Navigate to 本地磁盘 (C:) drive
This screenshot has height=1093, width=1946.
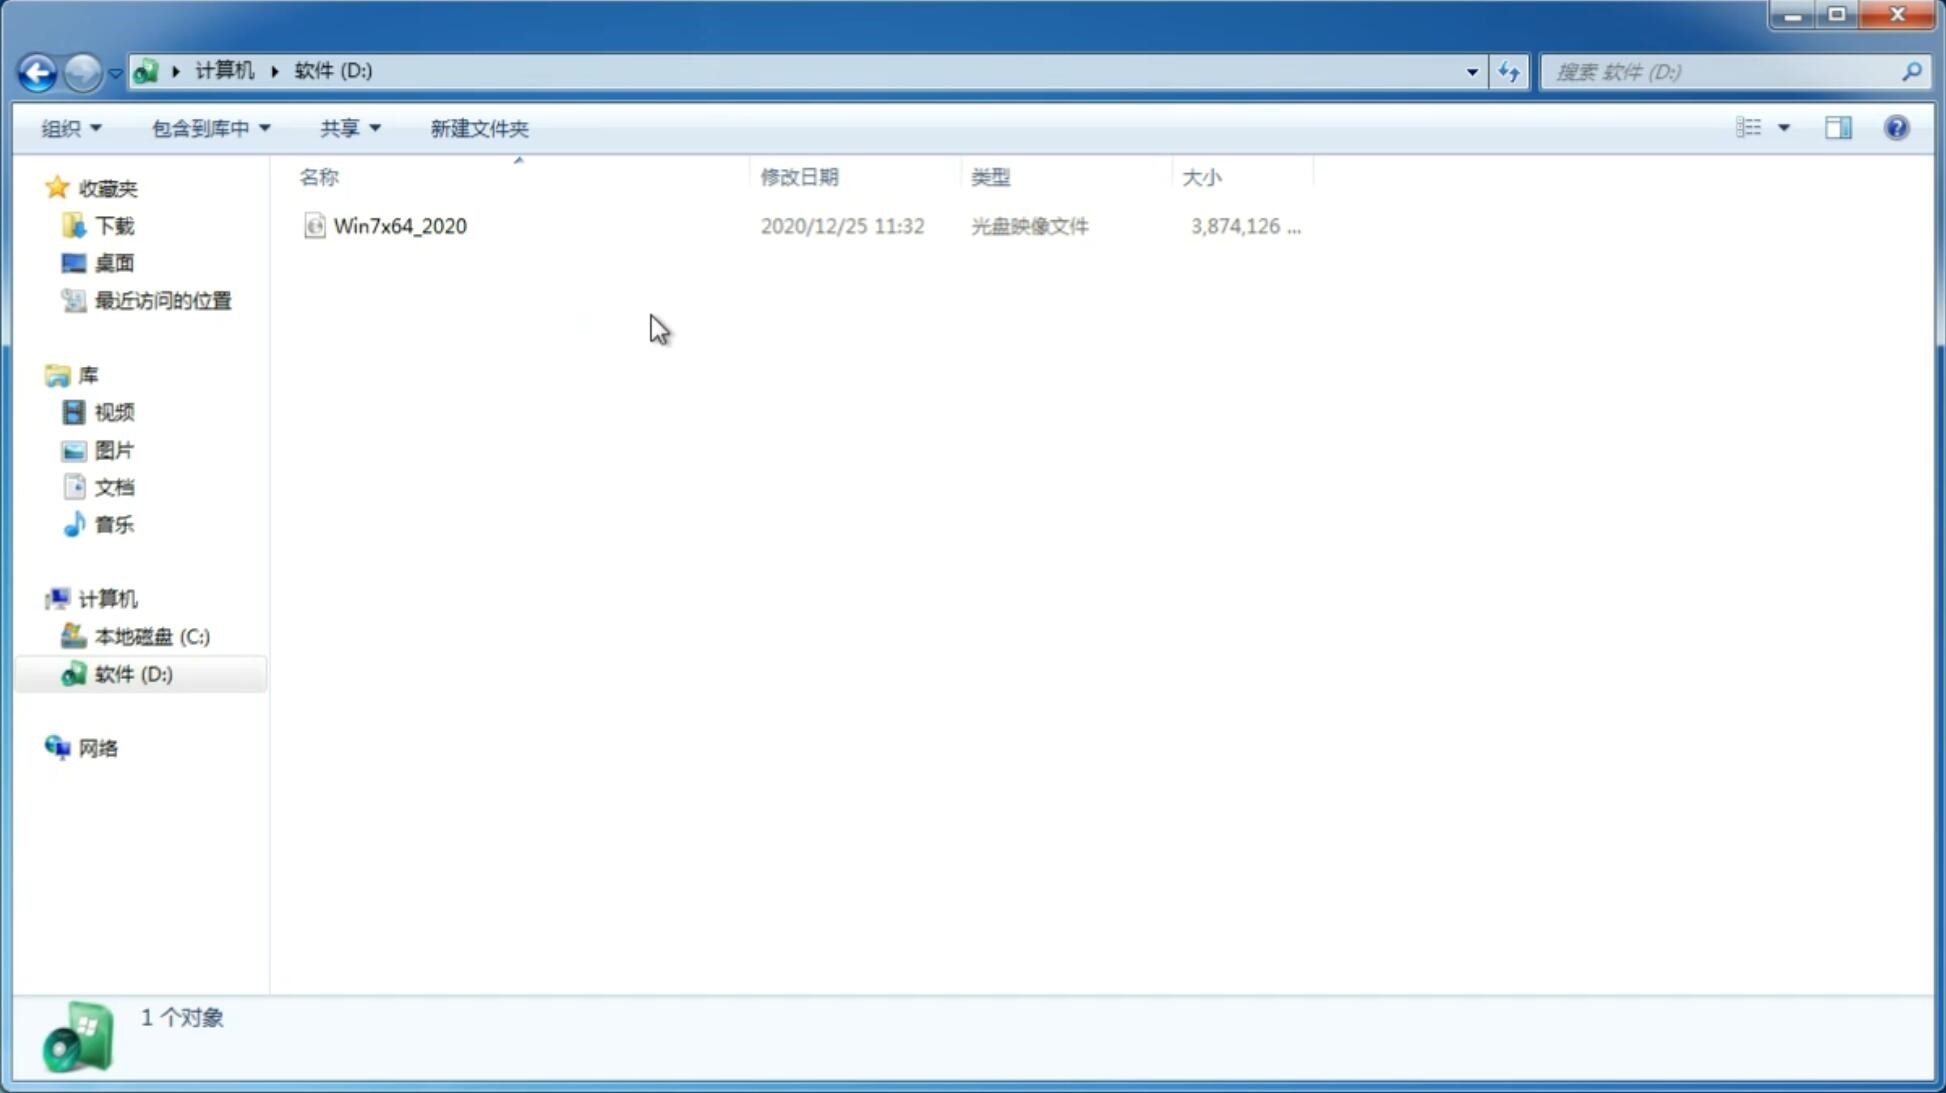tap(151, 636)
